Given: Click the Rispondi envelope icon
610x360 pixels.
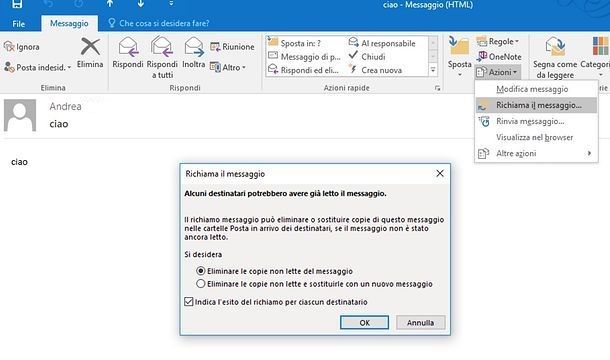Looking at the screenshot, I should [128, 47].
